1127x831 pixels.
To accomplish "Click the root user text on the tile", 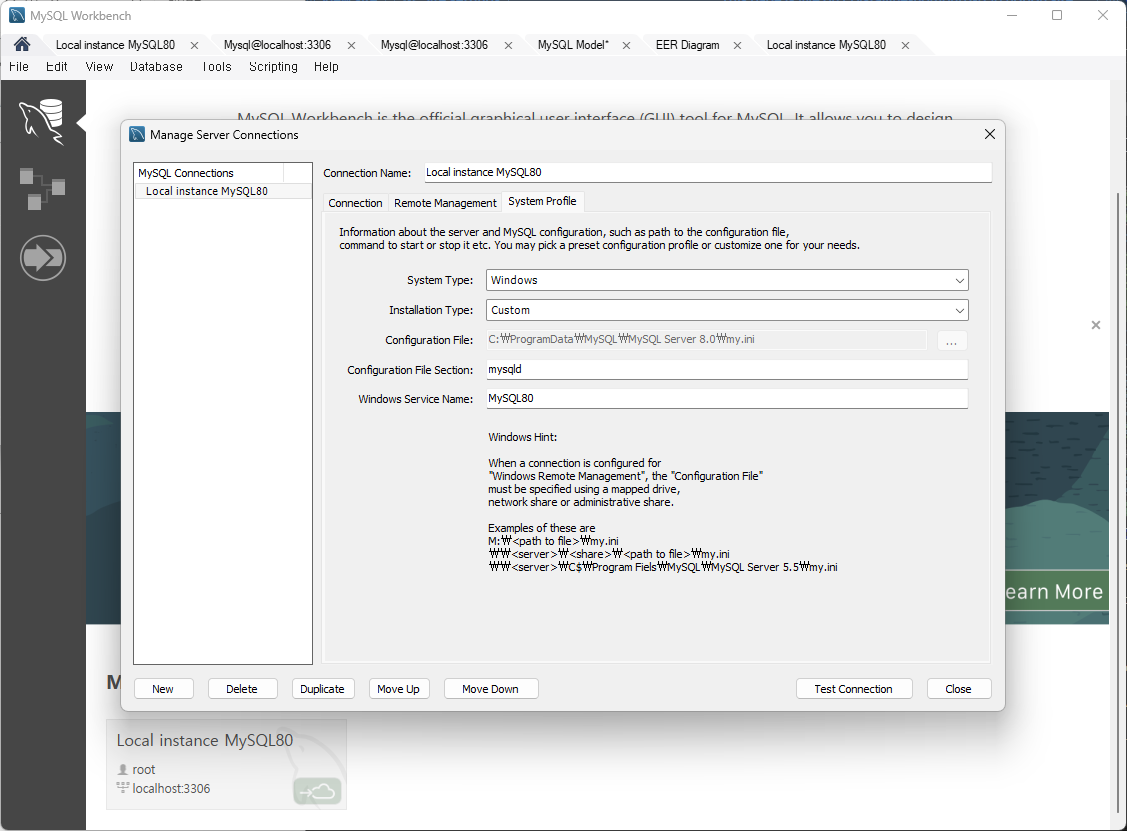I will pyautogui.click(x=144, y=770).
